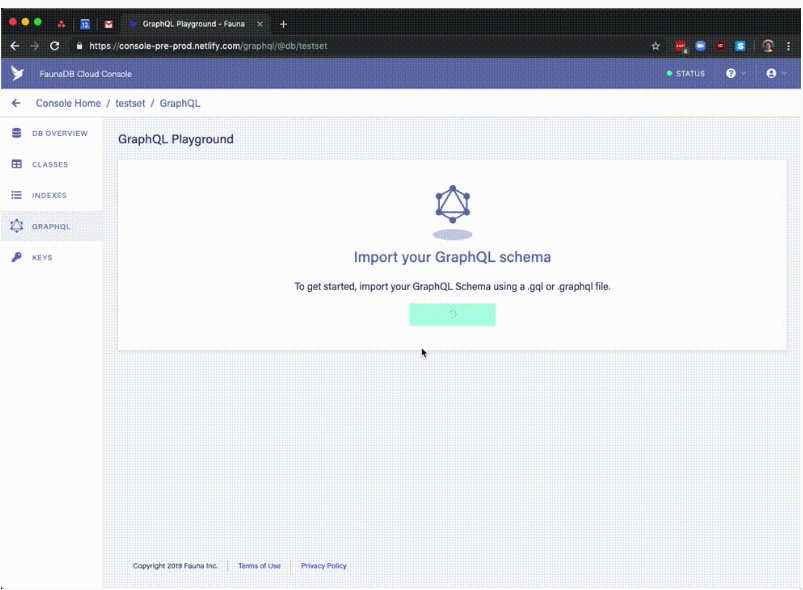Open the red pinned tab icon
803x590 pixels.
point(61,24)
